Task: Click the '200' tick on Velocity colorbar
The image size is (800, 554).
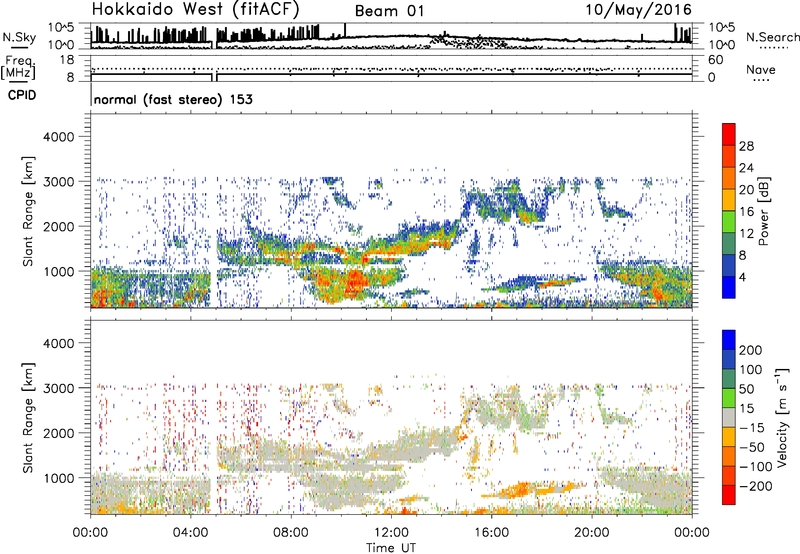Action: click(751, 350)
